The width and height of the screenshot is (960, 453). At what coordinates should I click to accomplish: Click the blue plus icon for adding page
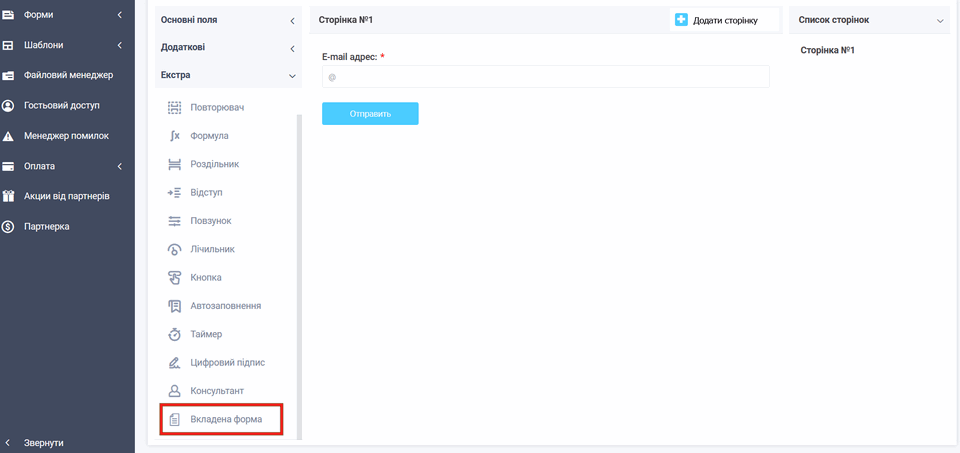tap(681, 20)
